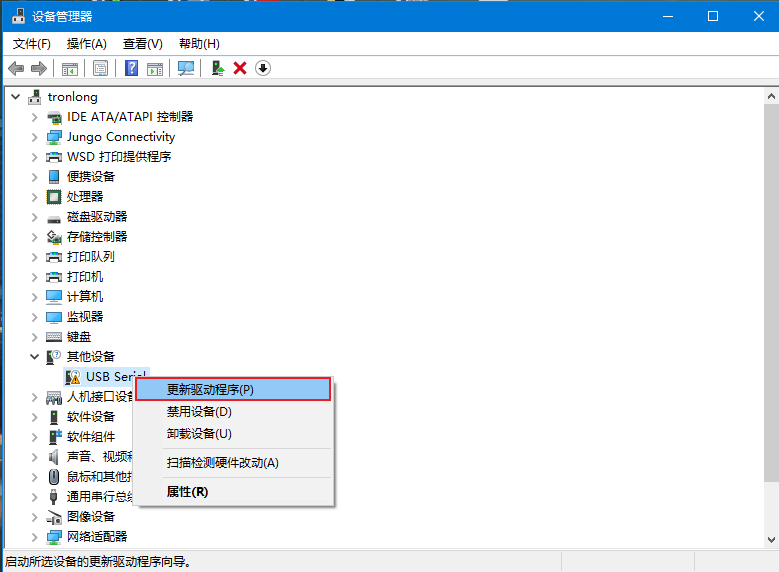Click the down-arrow circle toolbar icon
779x572 pixels.
click(263, 68)
